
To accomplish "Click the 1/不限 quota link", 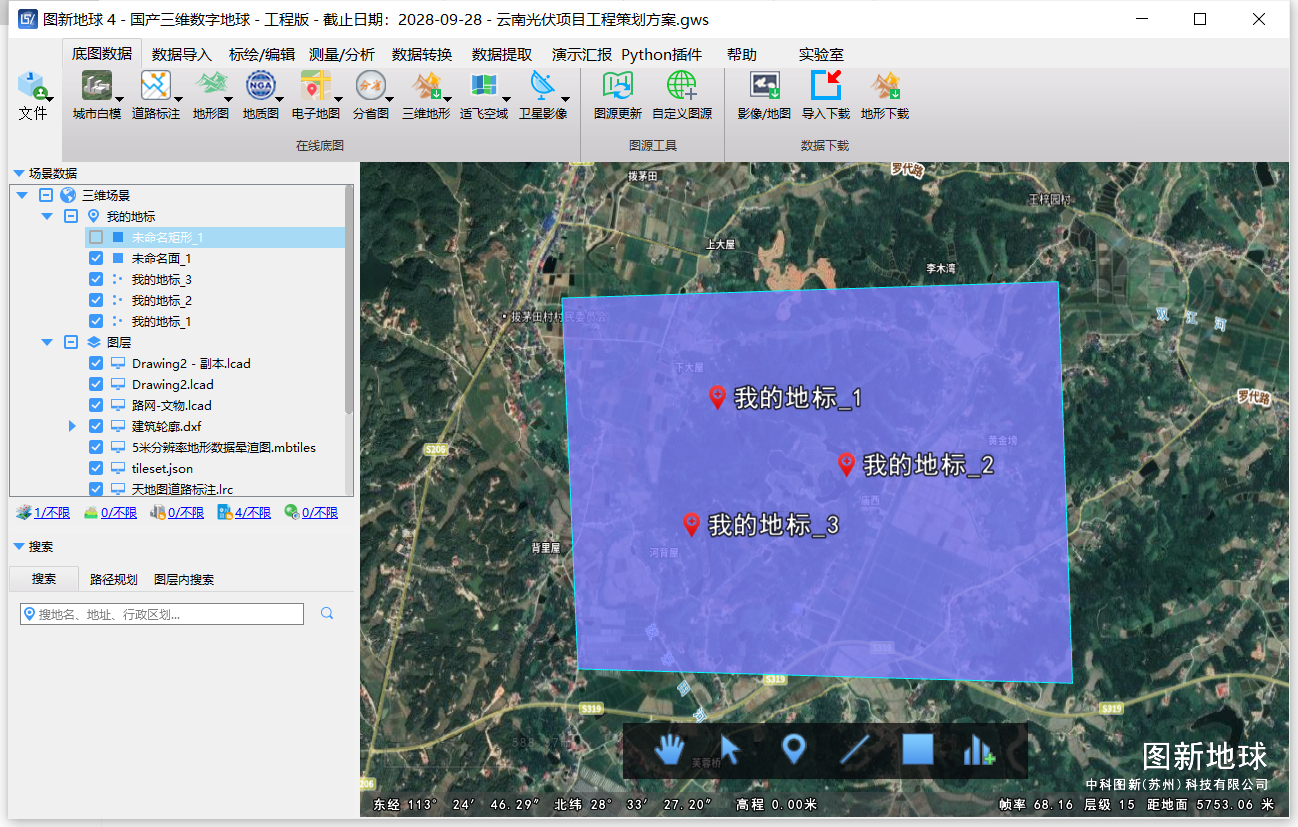I will click(52, 512).
